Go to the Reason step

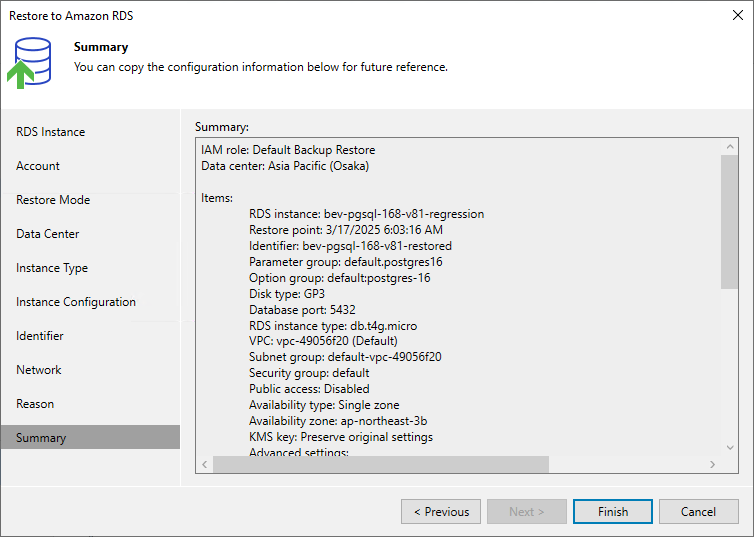(35, 404)
